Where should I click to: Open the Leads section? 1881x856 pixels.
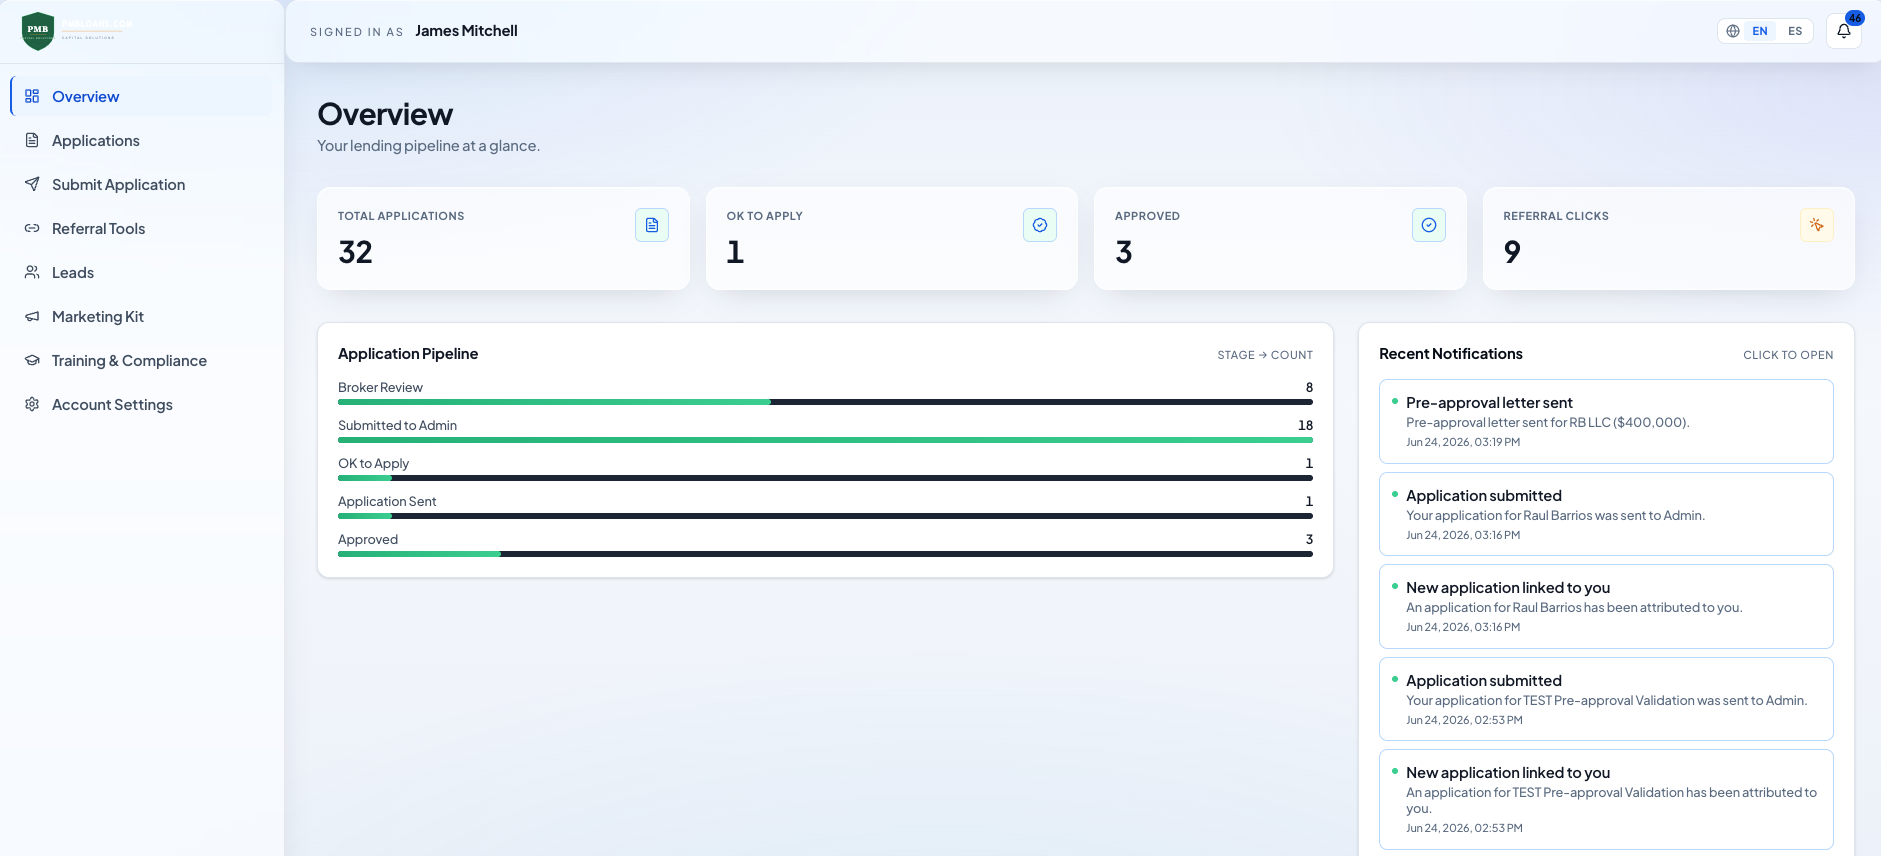point(141,272)
